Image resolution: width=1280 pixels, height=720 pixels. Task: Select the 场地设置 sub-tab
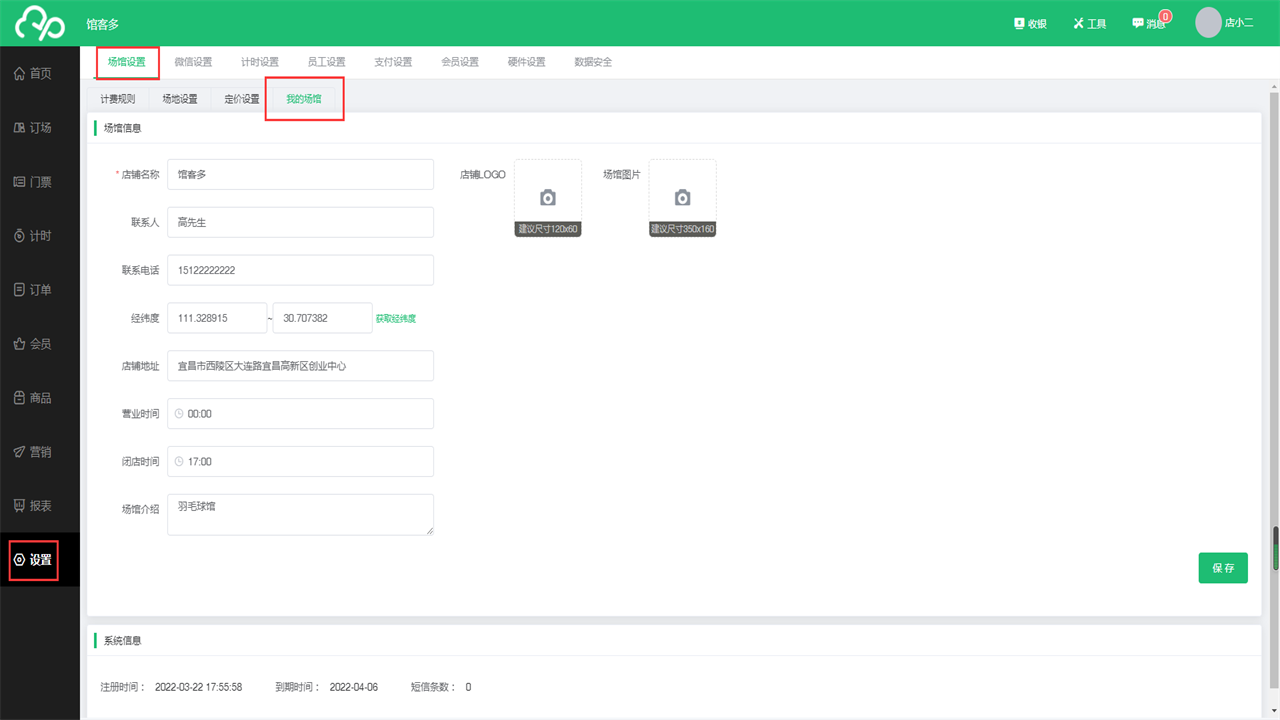[x=180, y=99]
